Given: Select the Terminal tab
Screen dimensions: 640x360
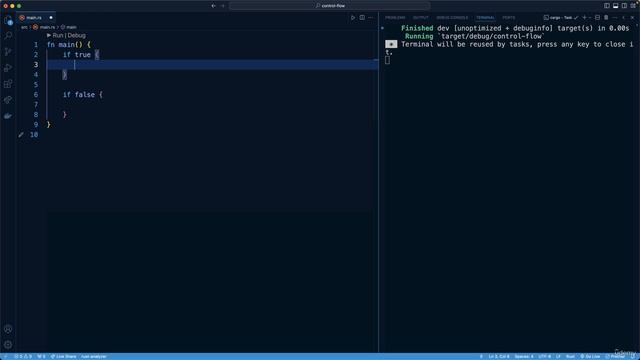Looking at the screenshot, I should coord(485,18).
